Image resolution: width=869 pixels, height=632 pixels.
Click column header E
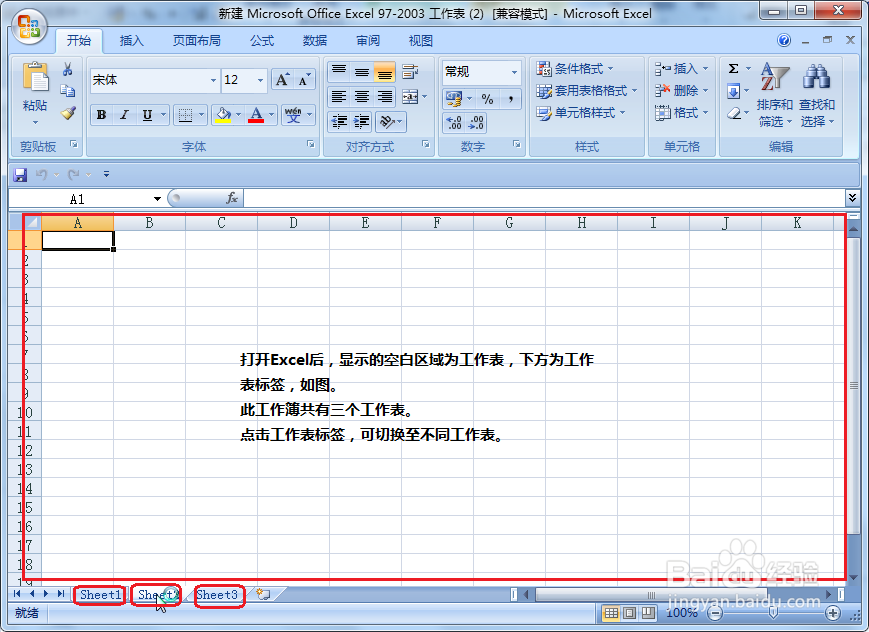pyautogui.click(x=365, y=223)
